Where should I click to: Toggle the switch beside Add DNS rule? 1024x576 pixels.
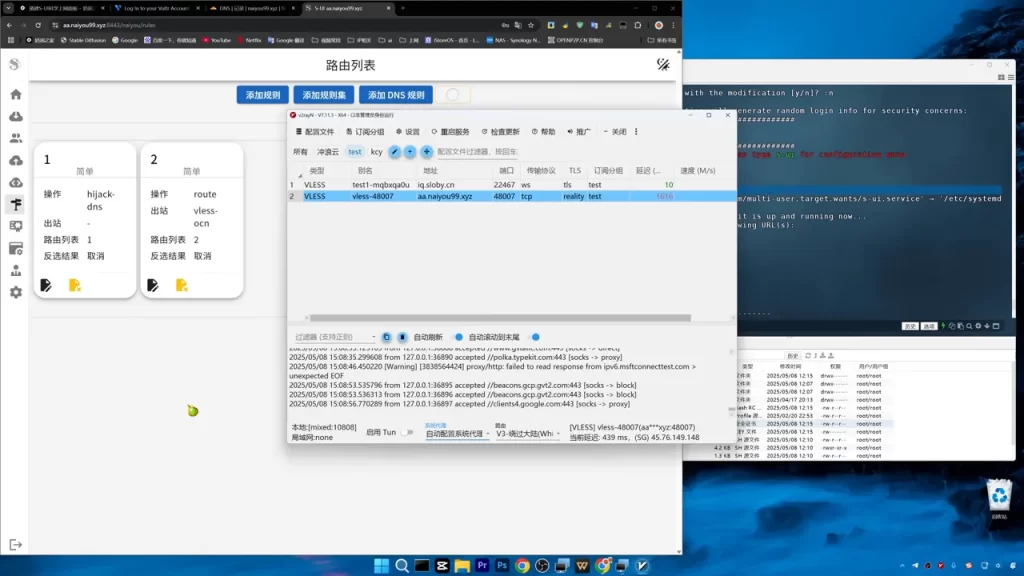[453, 95]
